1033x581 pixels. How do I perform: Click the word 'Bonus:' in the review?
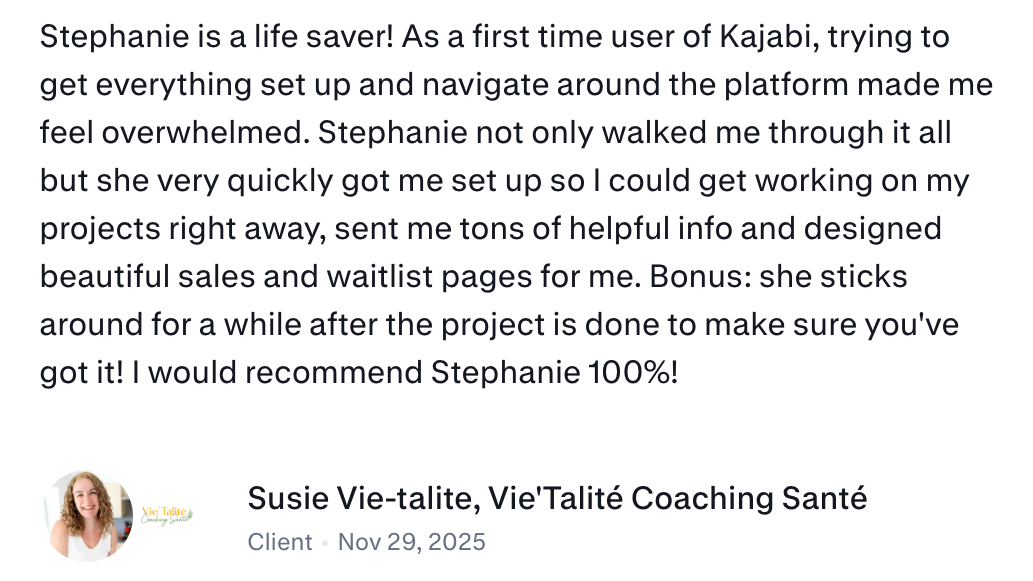point(700,277)
